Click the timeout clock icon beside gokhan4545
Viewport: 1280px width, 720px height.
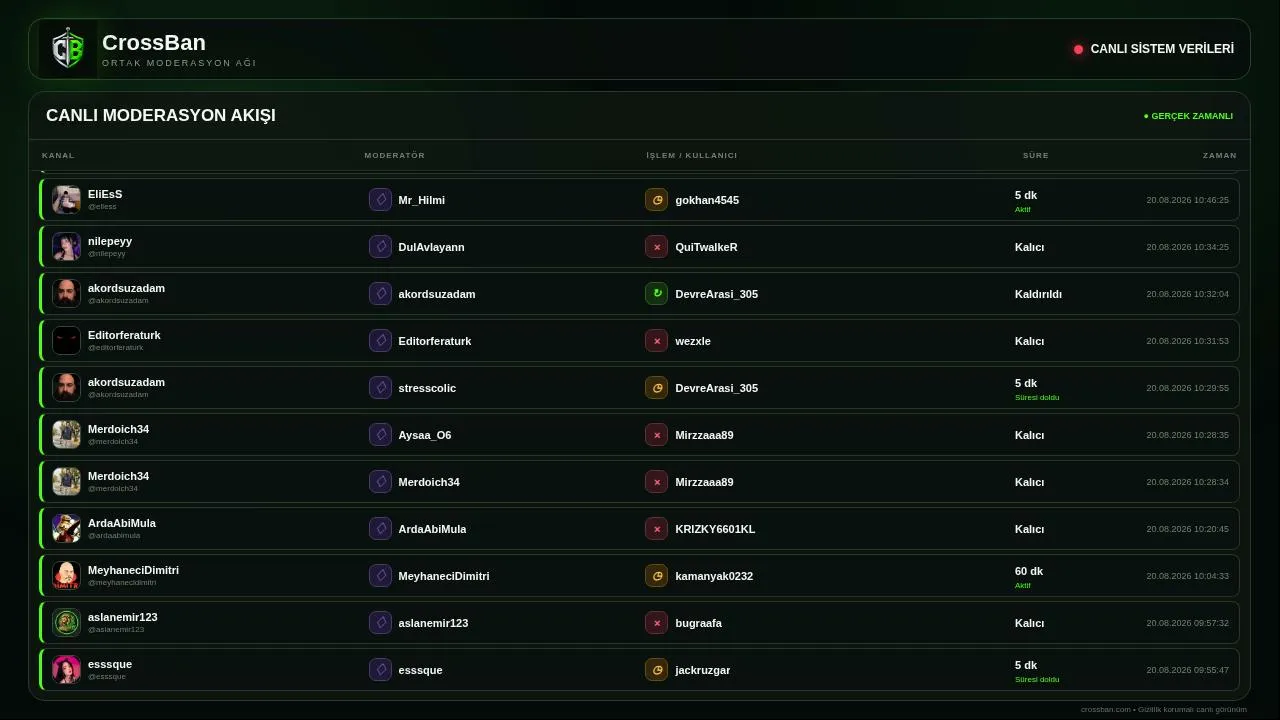(x=656, y=200)
